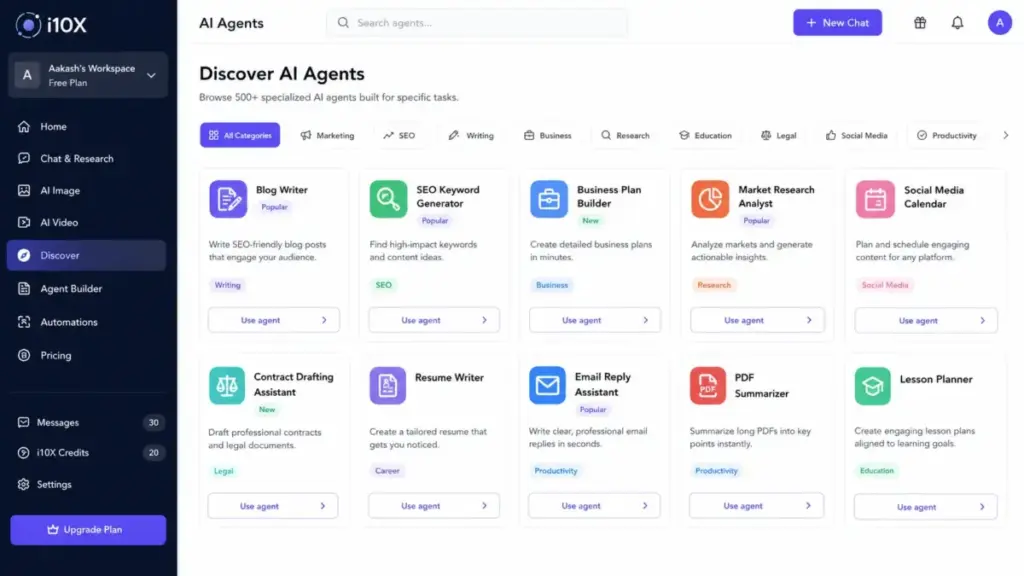Click the Search agents input field
The width and height of the screenshot is (1024, 576).
pyautogui.click(x=477, y=23)
